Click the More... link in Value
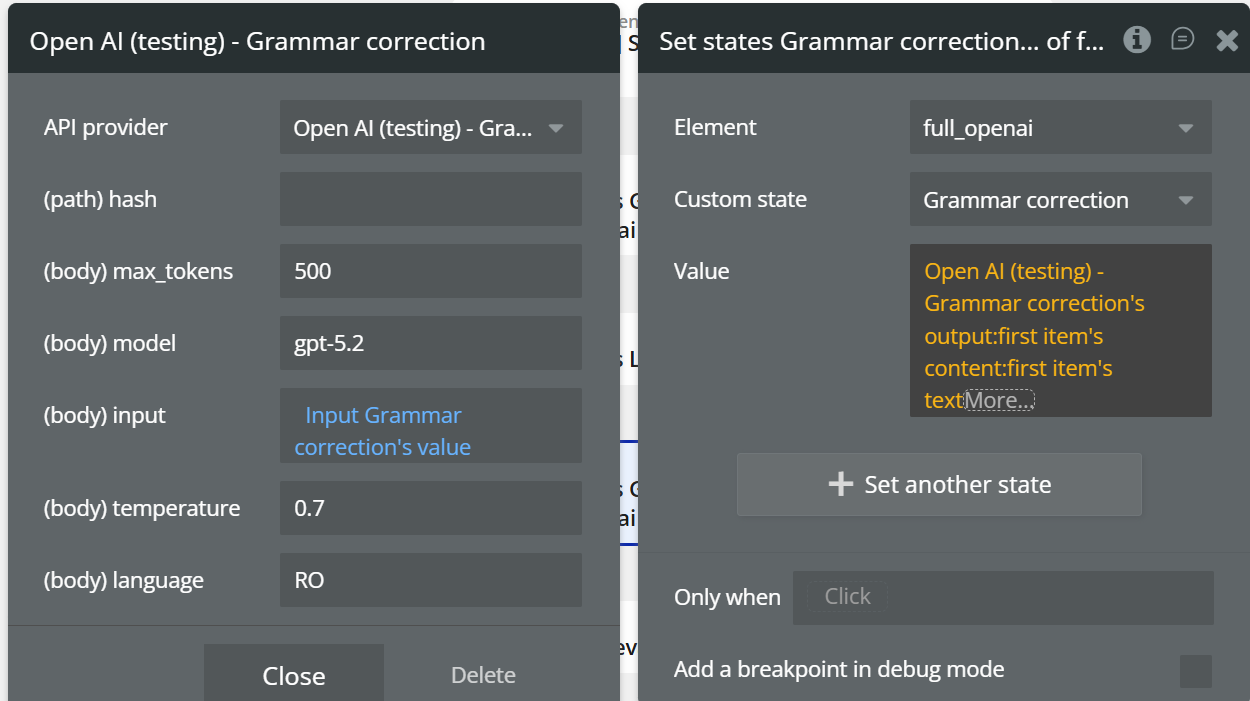 click(998, 401)
